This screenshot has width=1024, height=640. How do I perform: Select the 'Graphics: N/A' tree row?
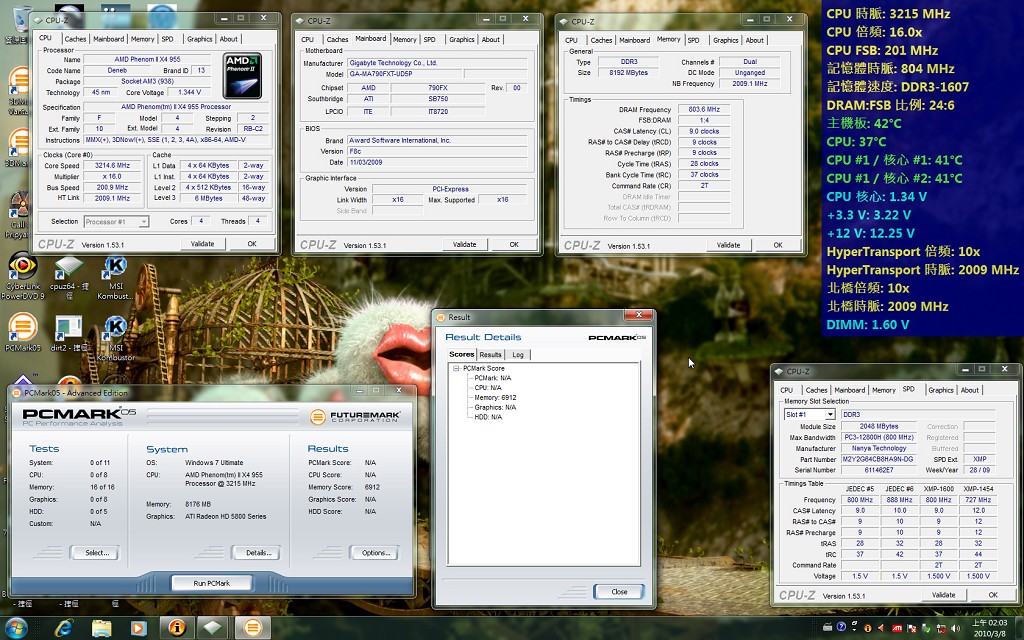point(495,408)
